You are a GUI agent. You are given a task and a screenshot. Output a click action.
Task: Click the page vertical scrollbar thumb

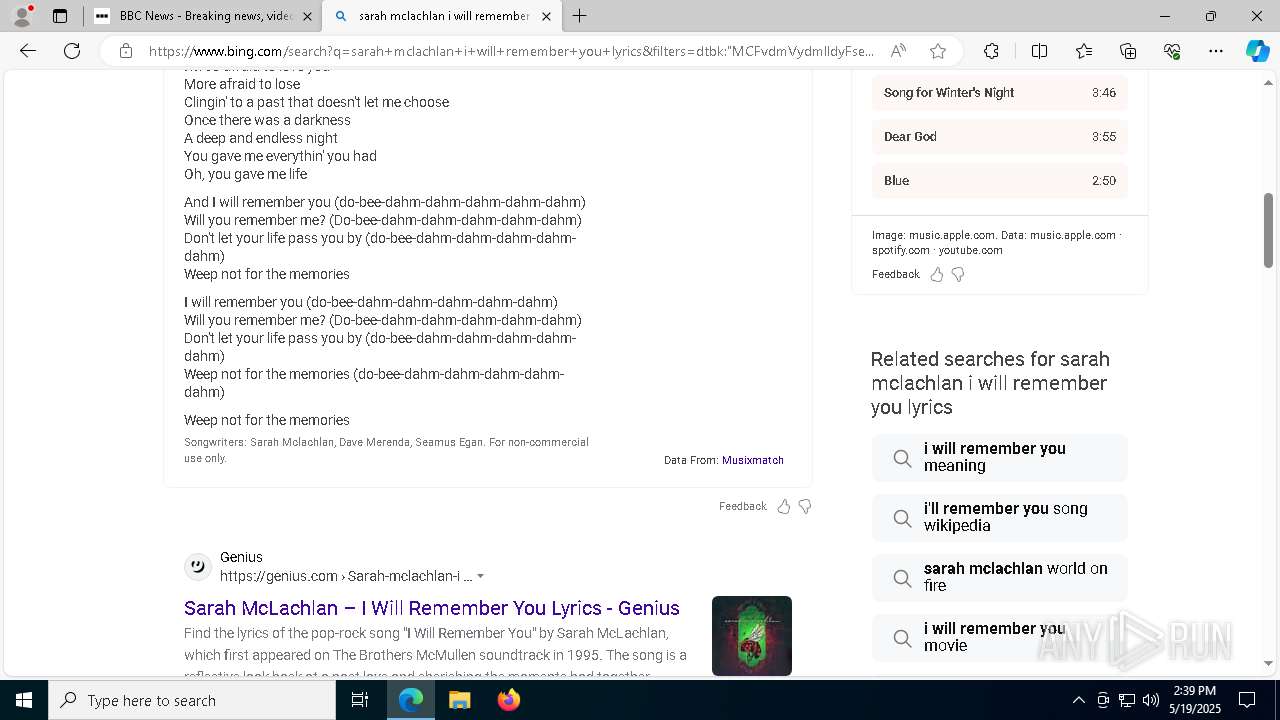pos(1269,230)
